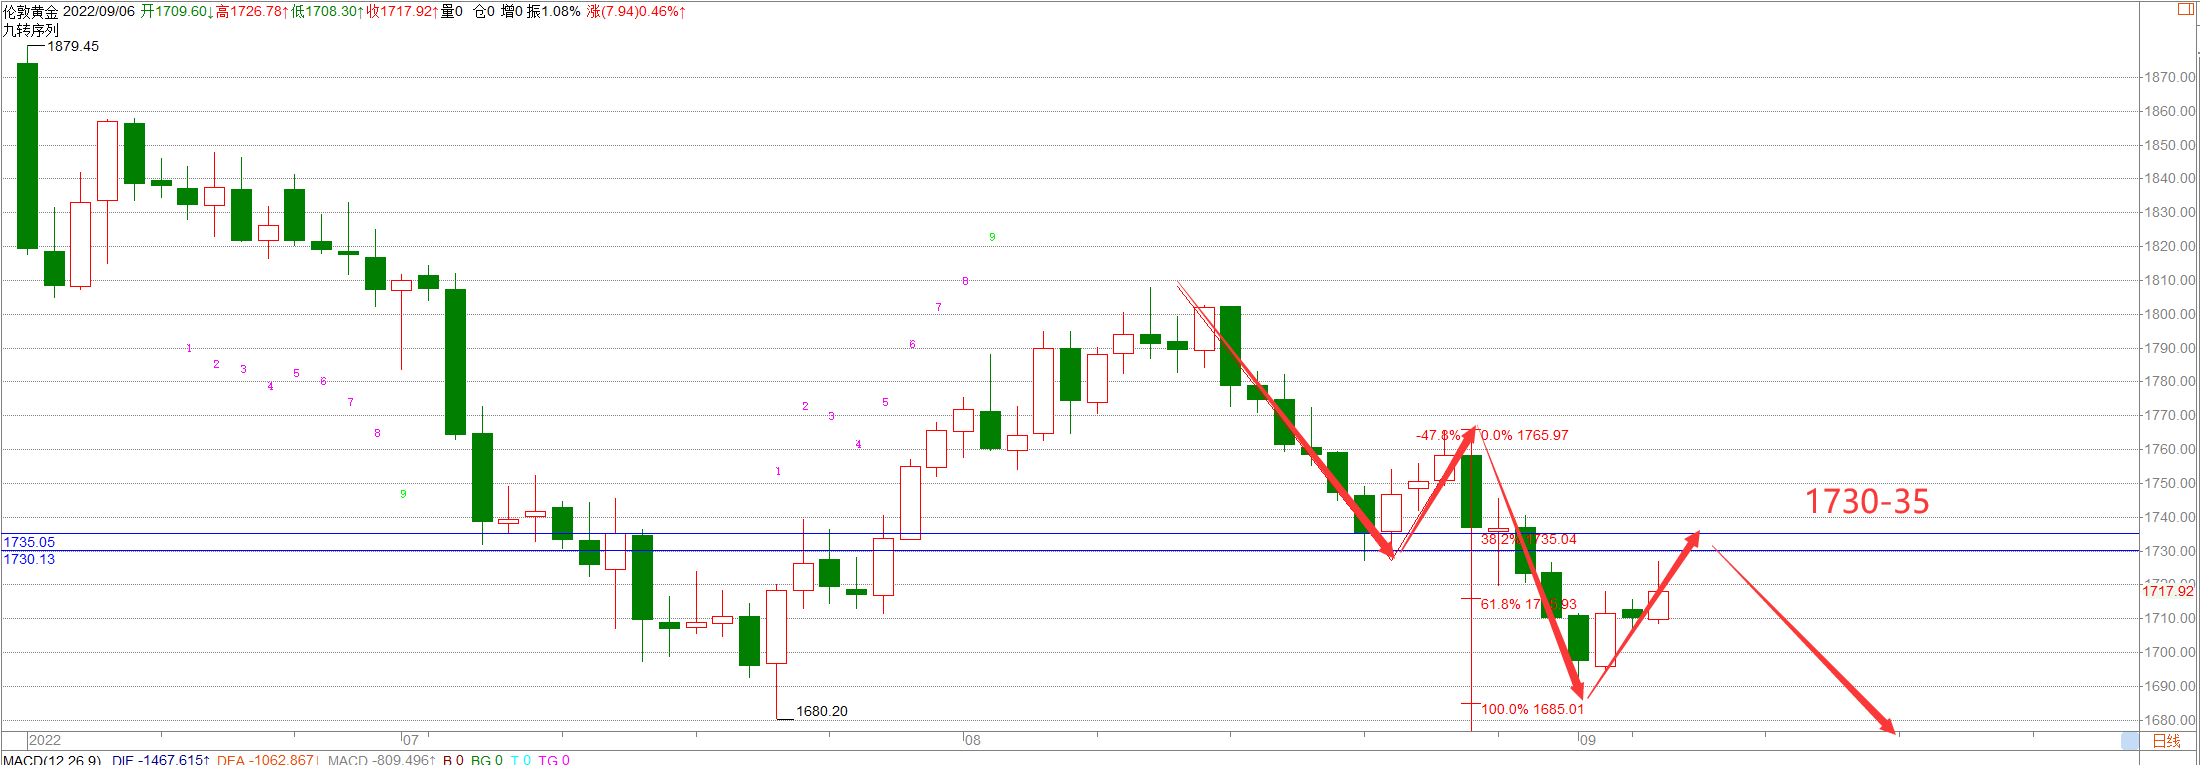Click the amplitude value 振1.08%
The height and width of the screenshot is (765, 2200).
coord(554,11)
